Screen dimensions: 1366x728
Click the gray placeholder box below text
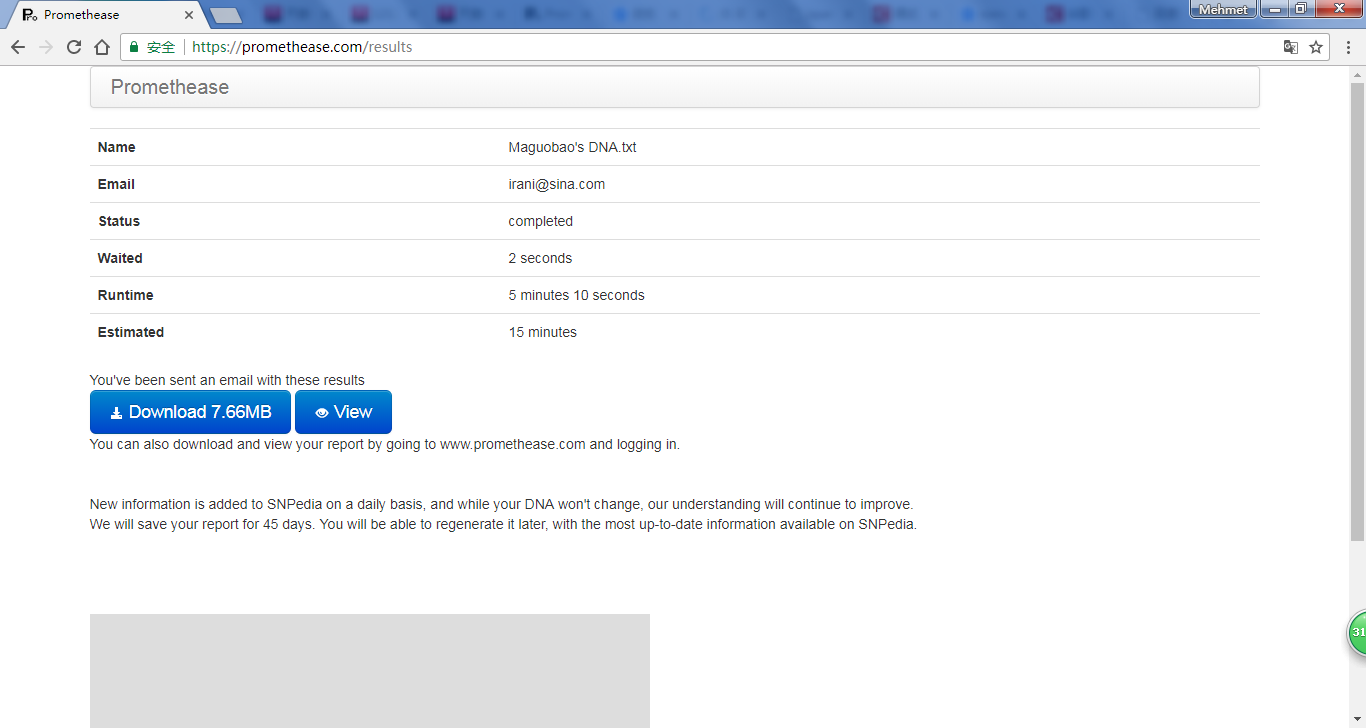coord(370,671)
